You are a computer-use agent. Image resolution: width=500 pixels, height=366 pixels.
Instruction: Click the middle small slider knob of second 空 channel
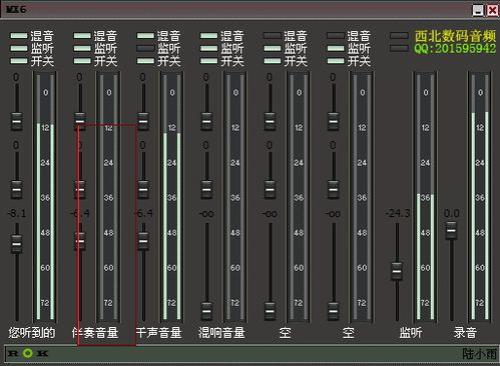click(333, 190)
